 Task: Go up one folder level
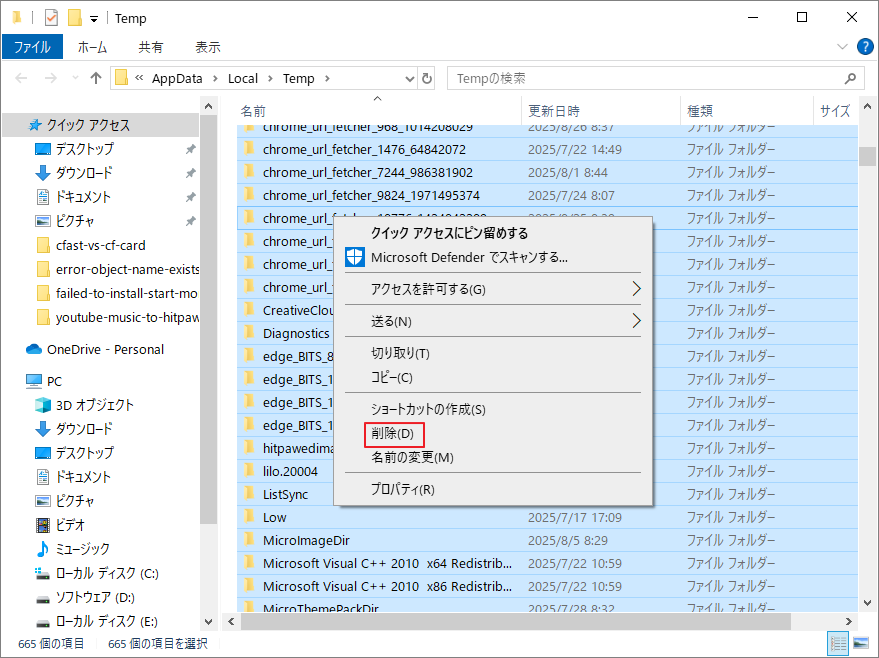[x=96, y=78]
